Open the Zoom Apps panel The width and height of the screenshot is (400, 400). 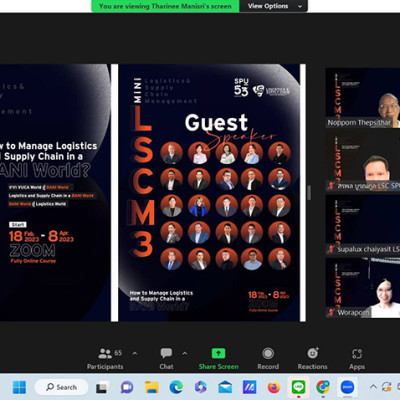tap(357, 359)
